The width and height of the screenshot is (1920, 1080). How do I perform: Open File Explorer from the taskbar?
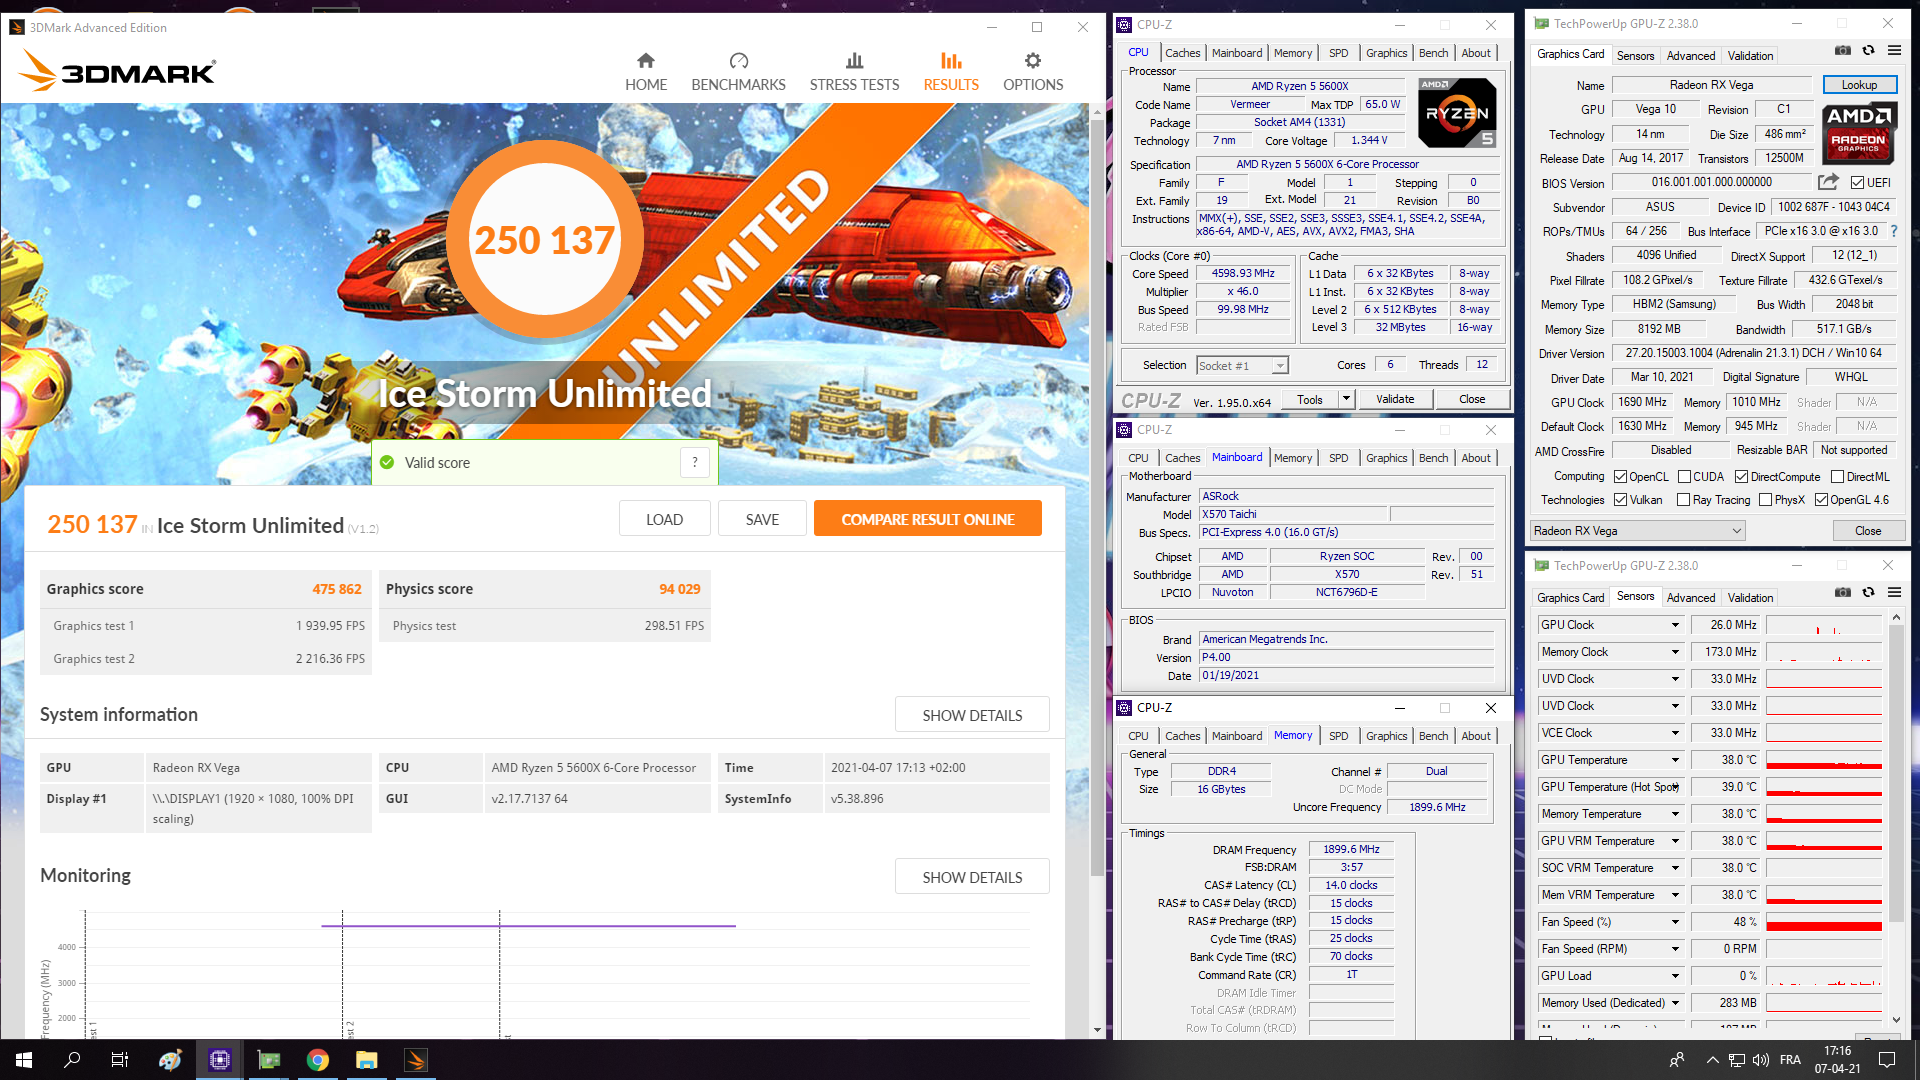pyautogui.click(x=366, y=1060)
